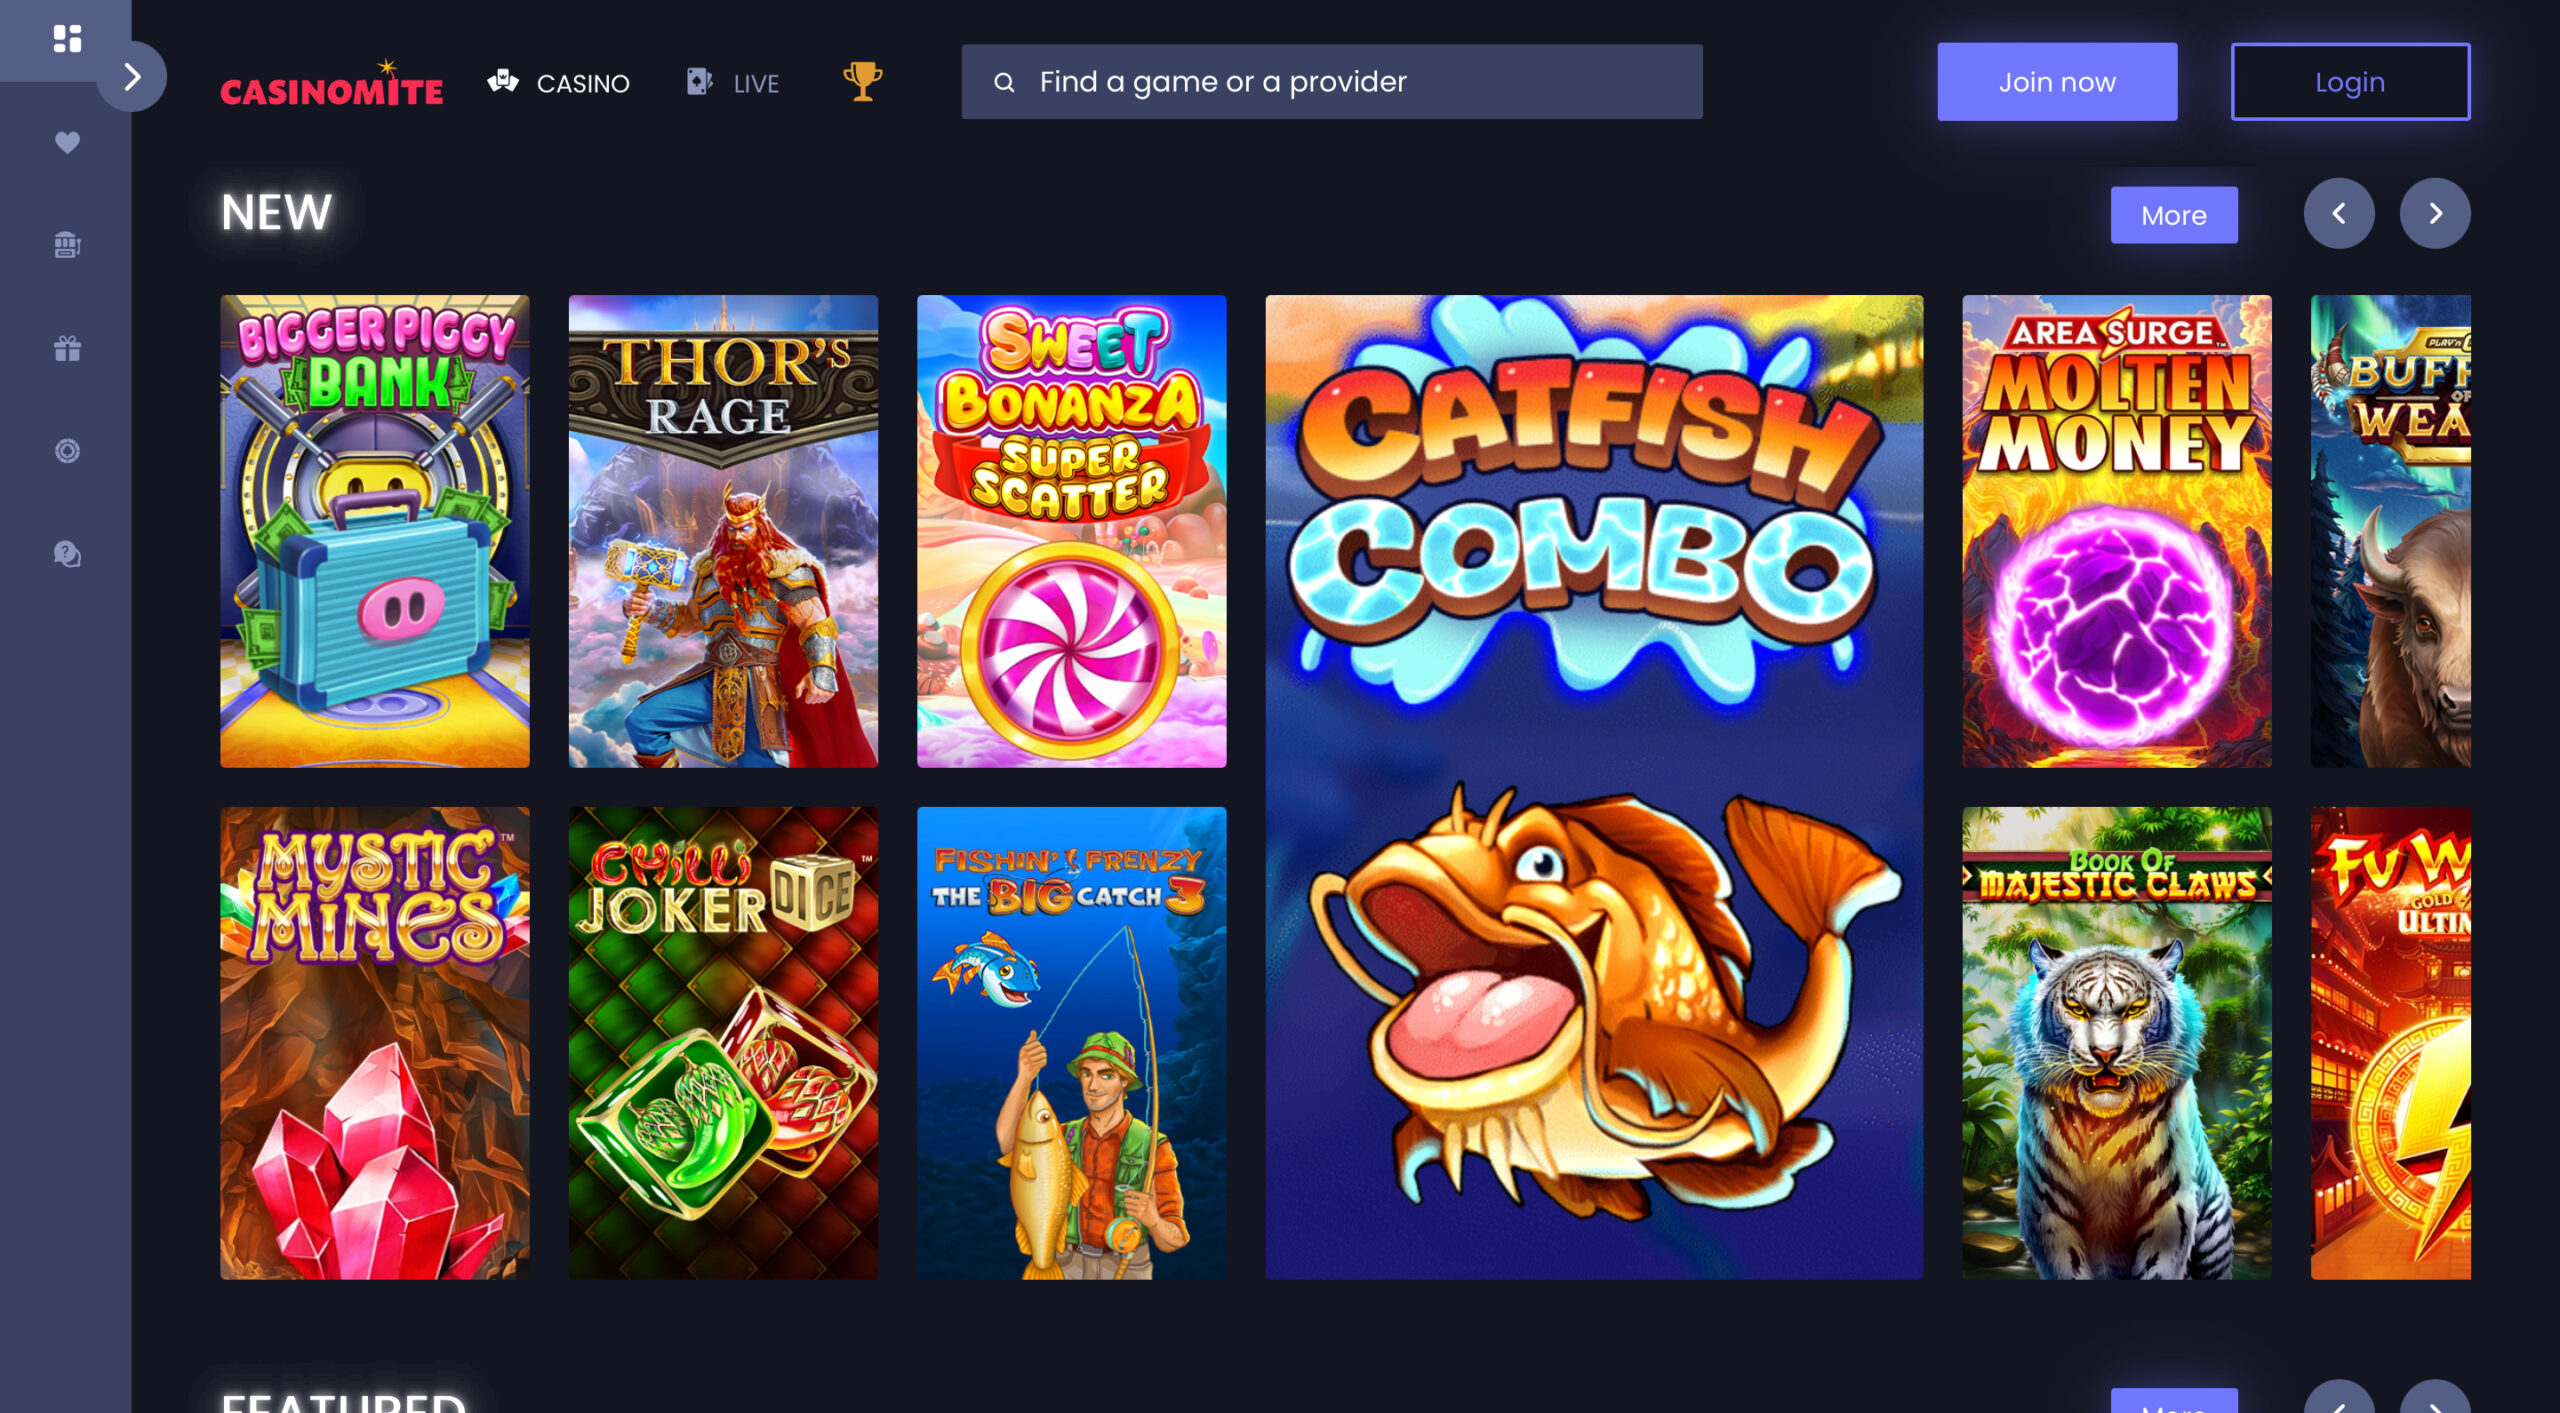This screenshot has height=1413, width=2560.
Task: Open the LIVE casino section
Action: click(733, 83)
